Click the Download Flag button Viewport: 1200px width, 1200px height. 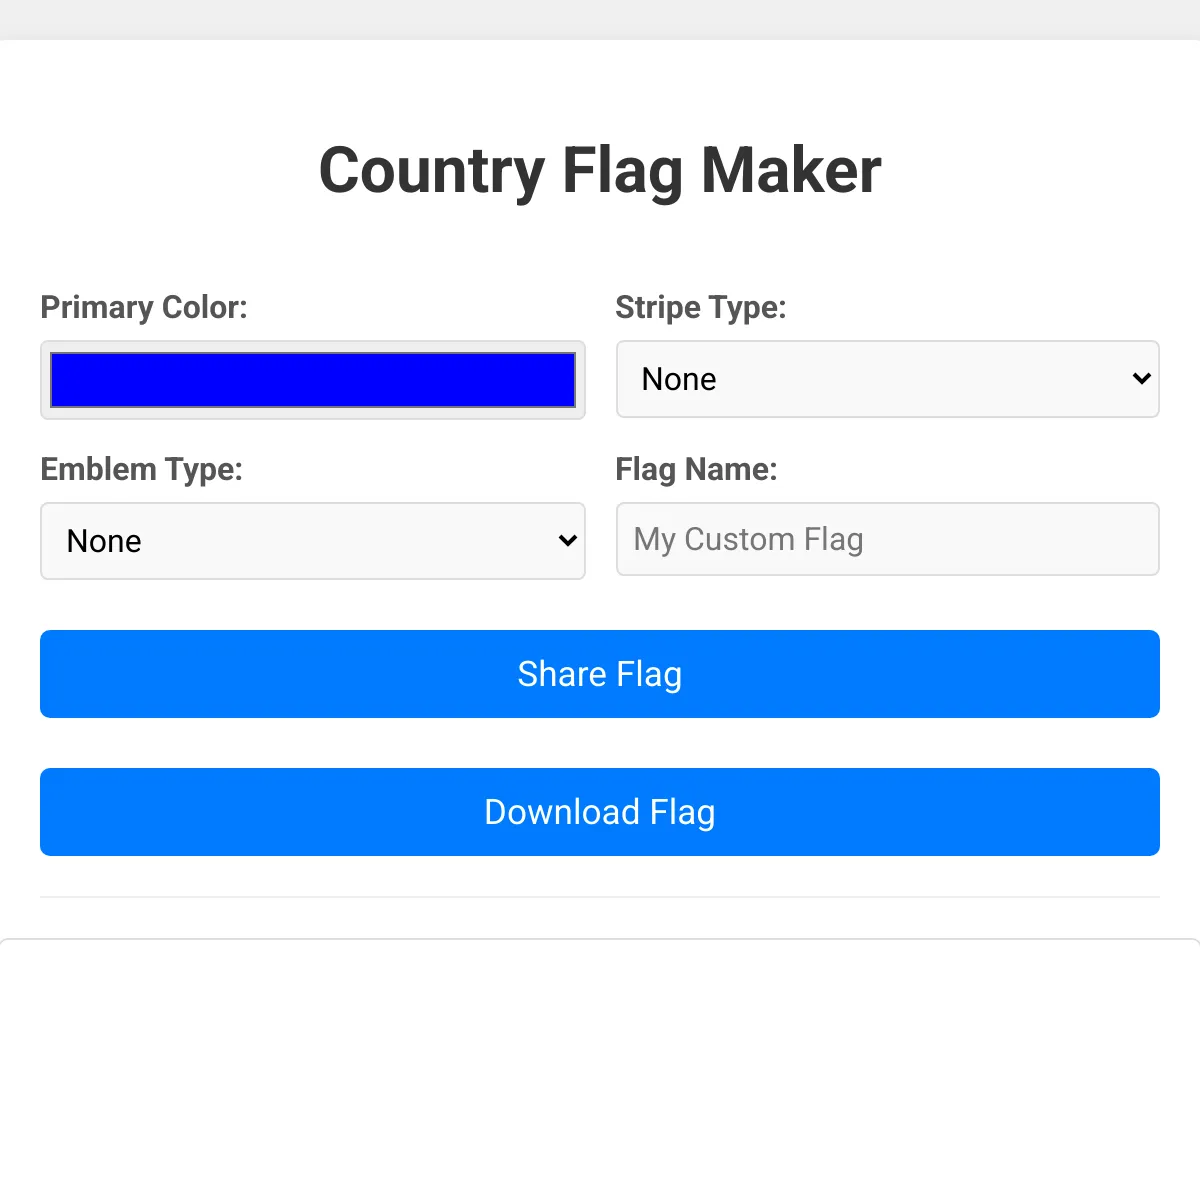pos(600,812)
